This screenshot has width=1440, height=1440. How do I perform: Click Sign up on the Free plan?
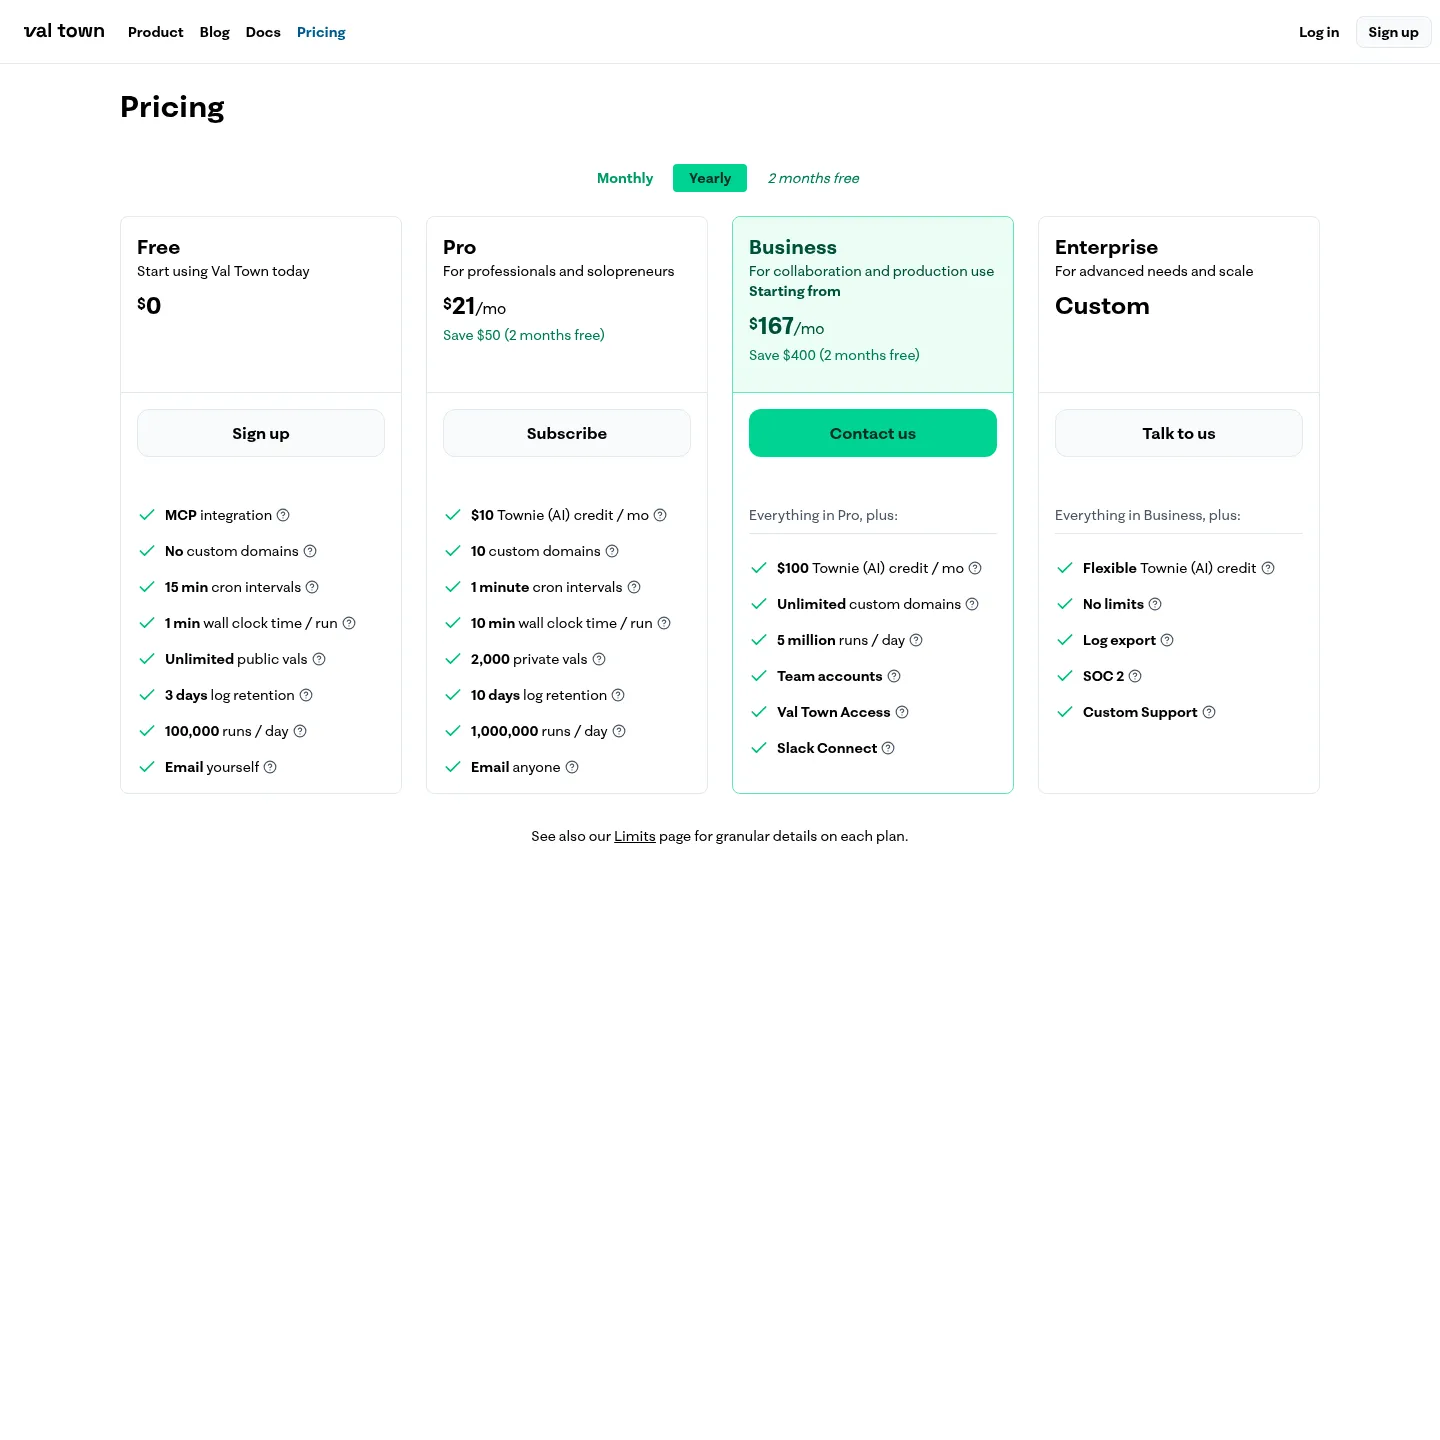click(x=261, y=433)
